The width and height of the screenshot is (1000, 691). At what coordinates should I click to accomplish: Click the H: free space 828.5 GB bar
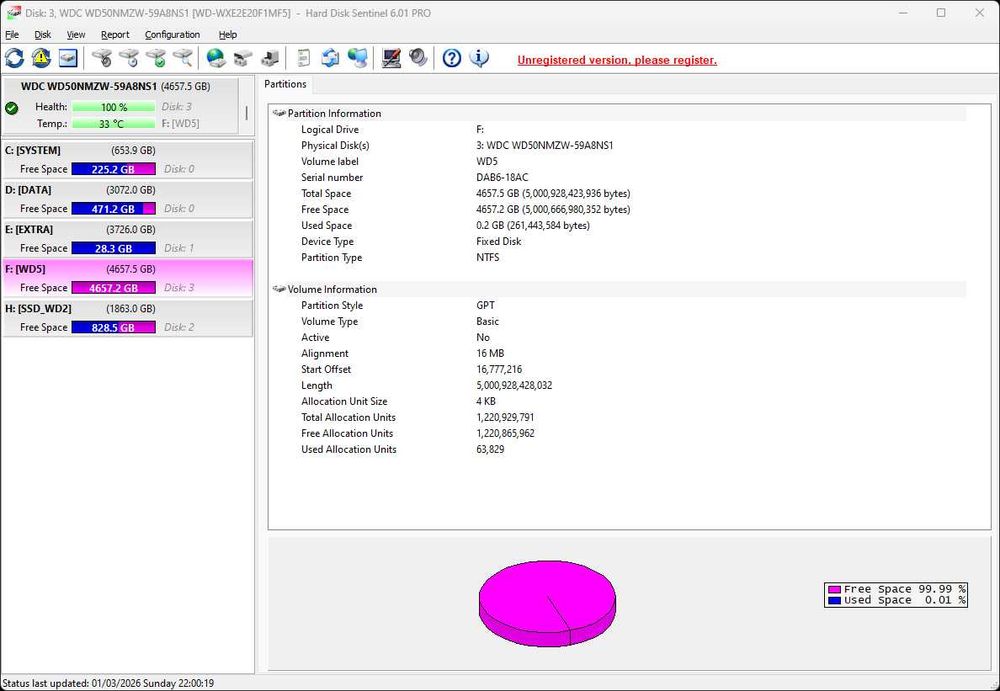click(114, 327)
